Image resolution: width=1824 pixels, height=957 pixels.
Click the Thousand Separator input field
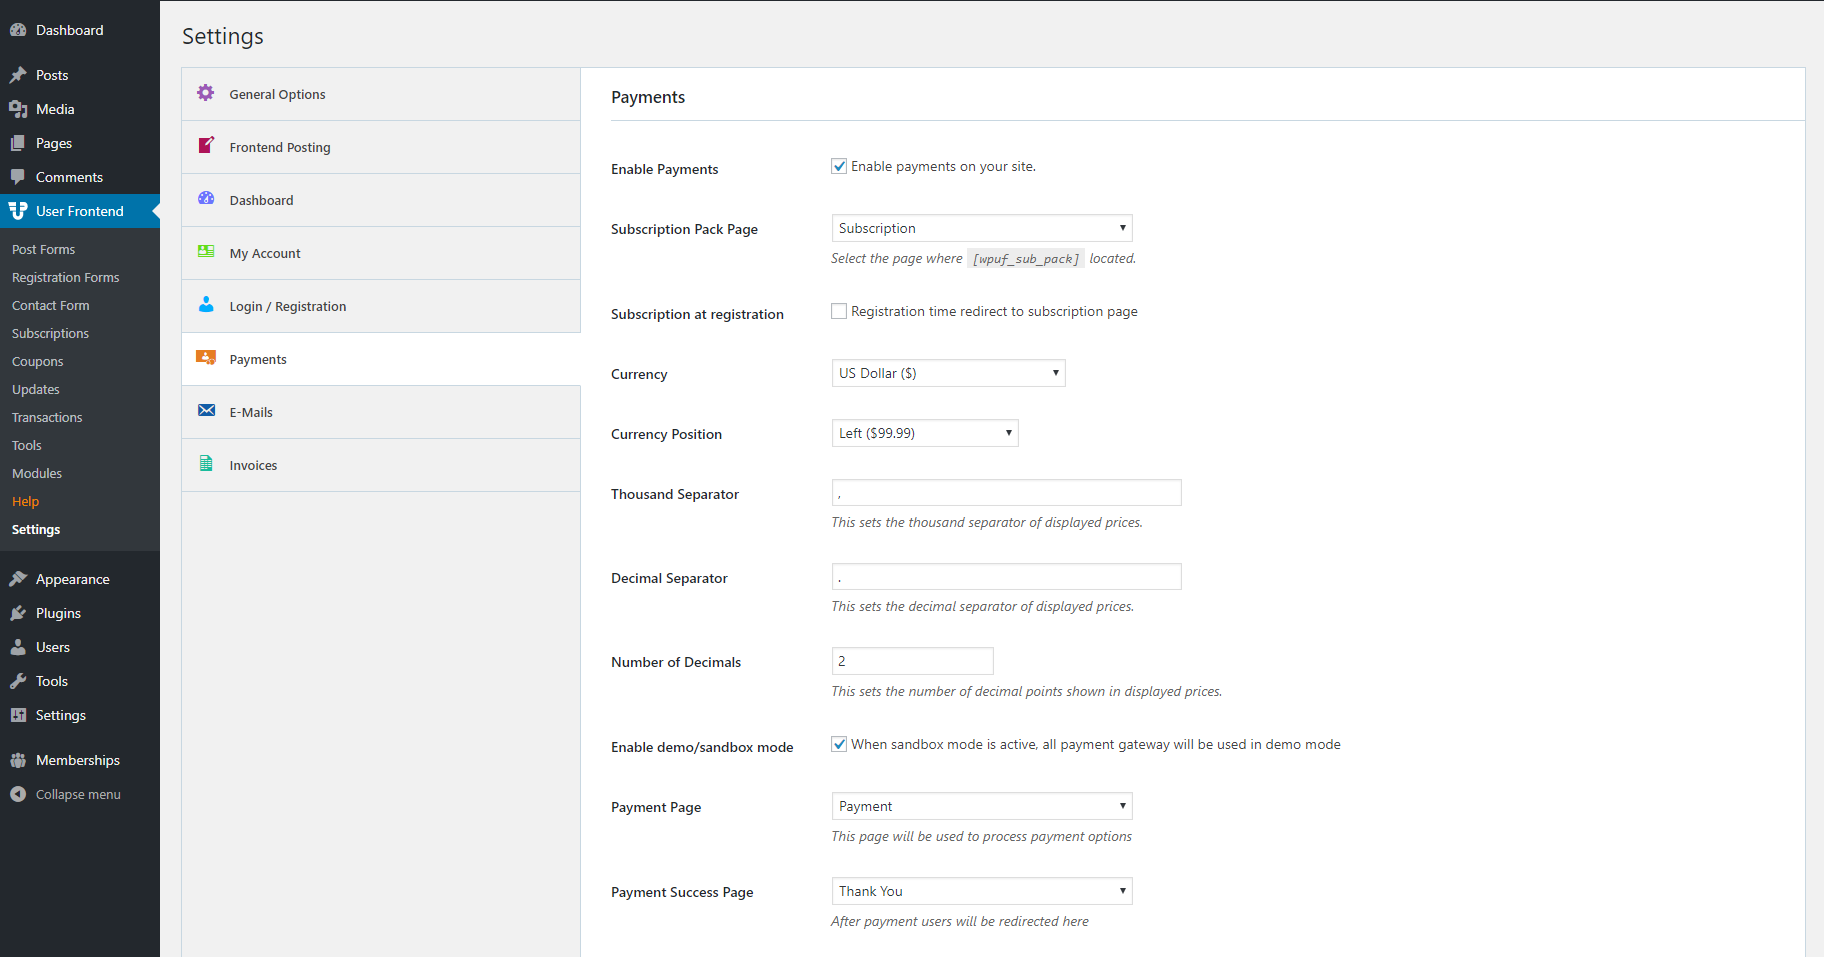click(x=1006, y=492)
